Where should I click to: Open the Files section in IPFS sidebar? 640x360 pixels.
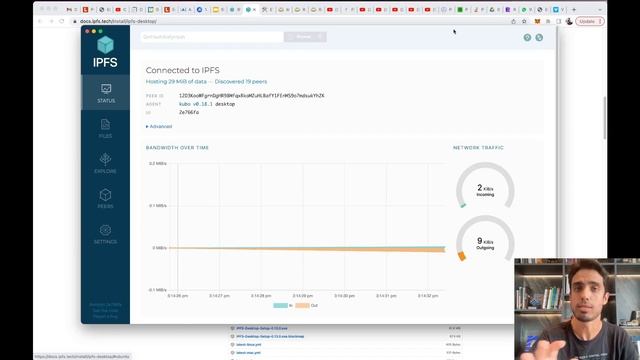(105, 128)
